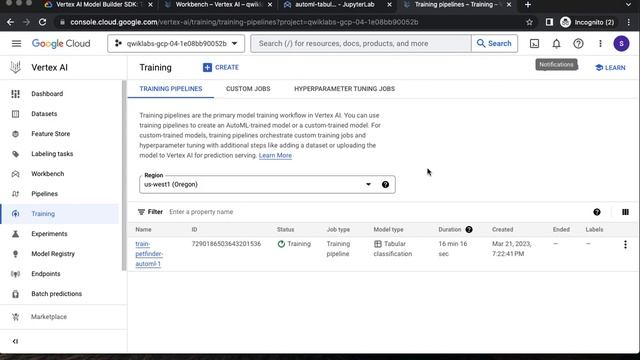
Task: Go back in the browser
Action: click(x=11, y=22)
